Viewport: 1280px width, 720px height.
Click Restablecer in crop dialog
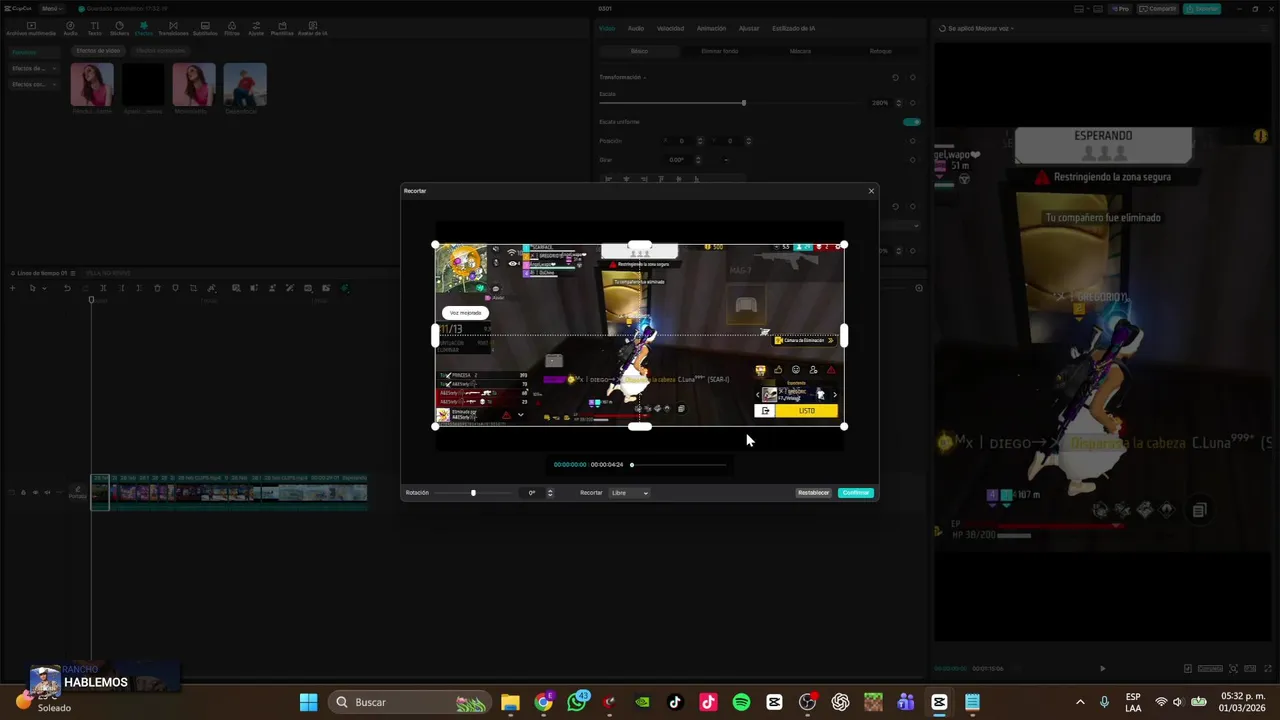(x=814, y=493)
